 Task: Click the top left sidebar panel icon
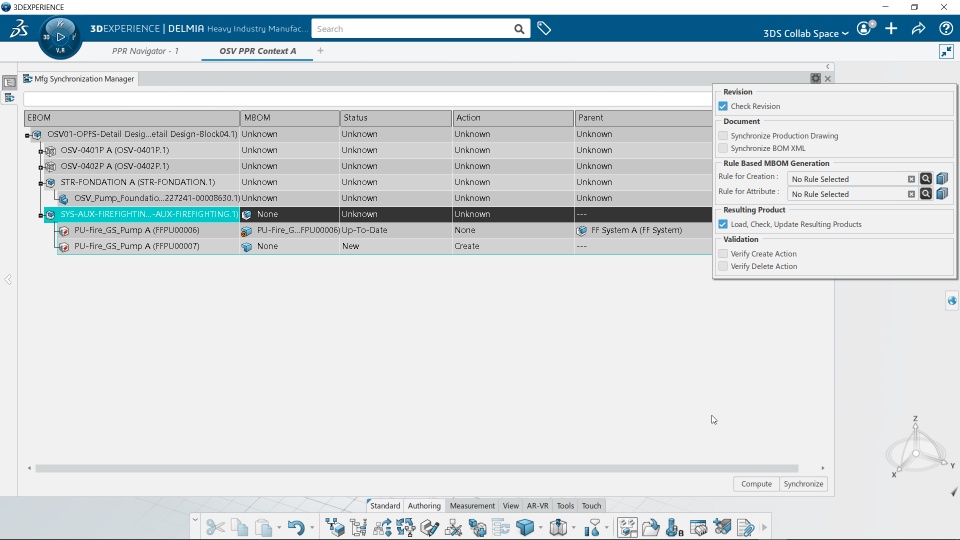point(9,82)
